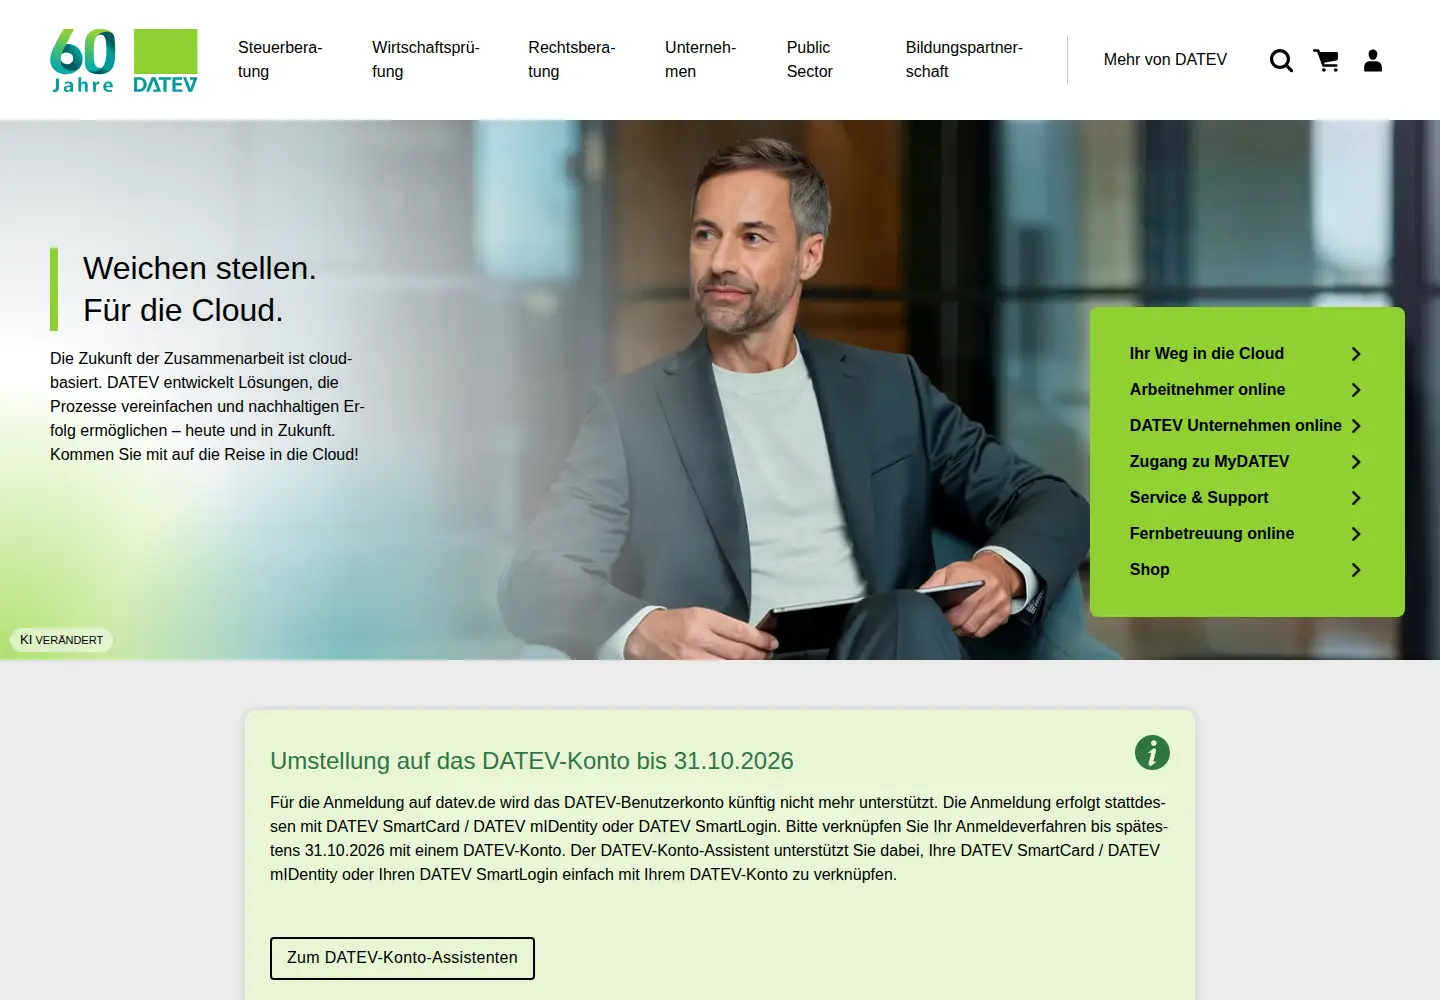
Task: Click chevron beside Fernbetreuung online
Action: 1356,534
